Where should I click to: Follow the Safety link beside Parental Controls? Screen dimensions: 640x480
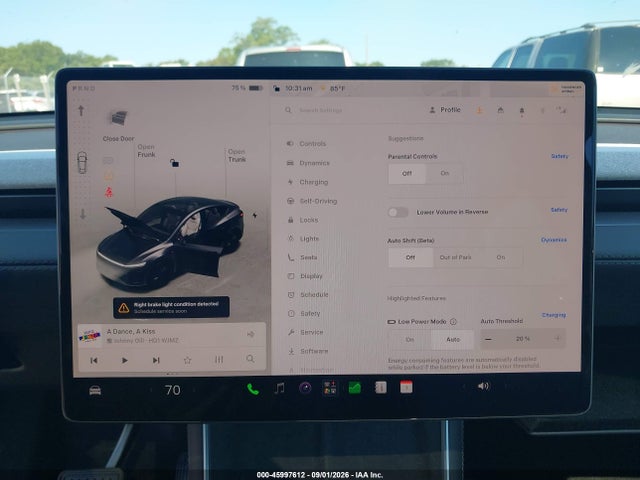click(x=559, y=156)
